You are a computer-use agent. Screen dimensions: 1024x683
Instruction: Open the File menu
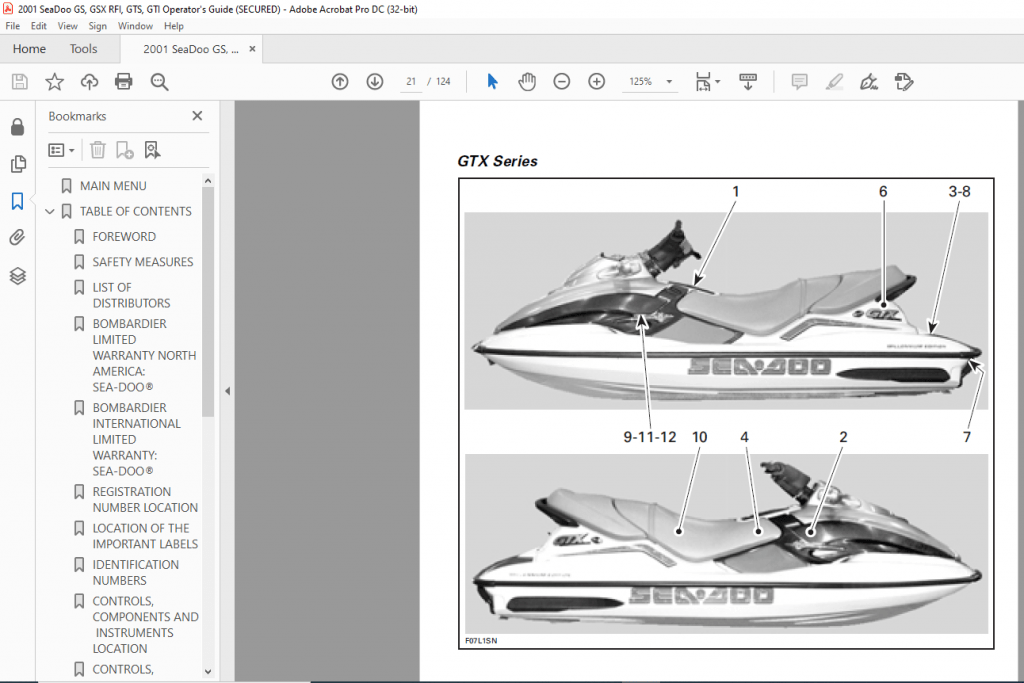[x=12, y=26]
